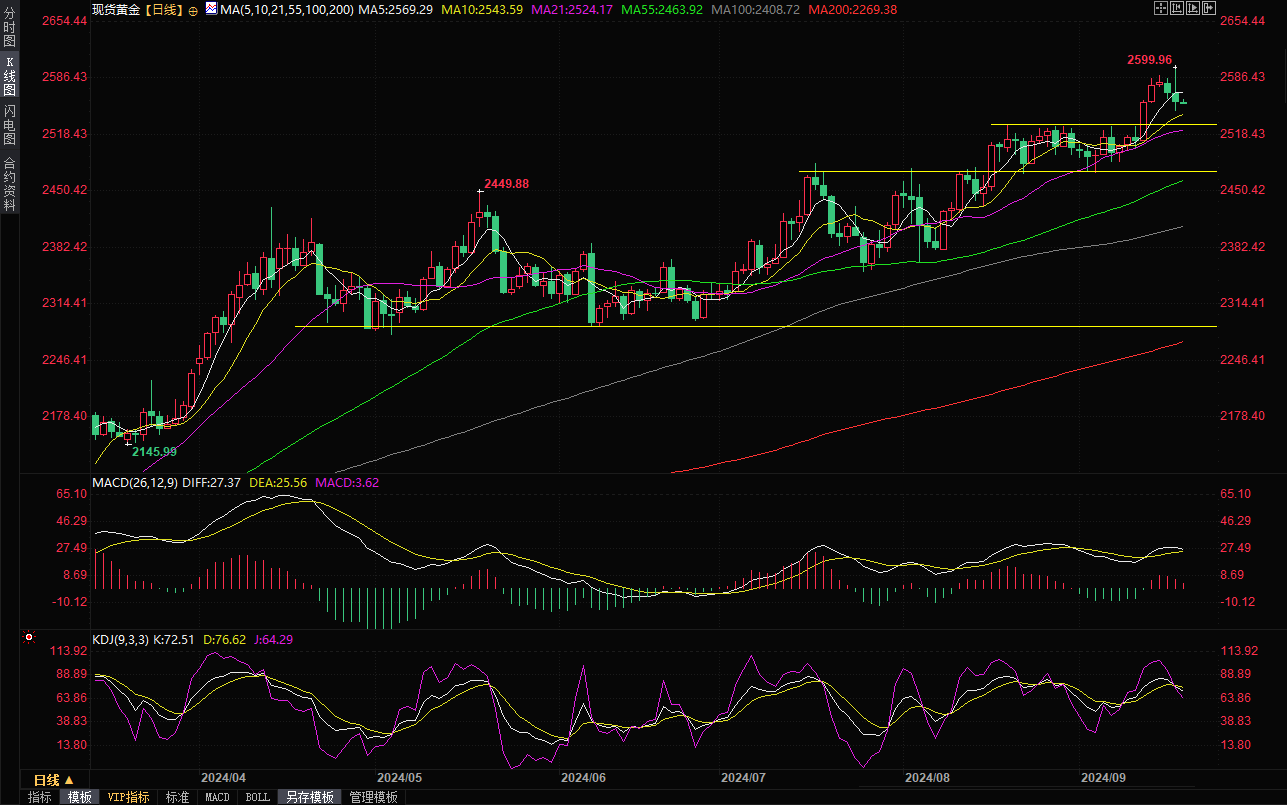Click the chart playback icon at top right

pyautogui.click(x=1194, y=9)
